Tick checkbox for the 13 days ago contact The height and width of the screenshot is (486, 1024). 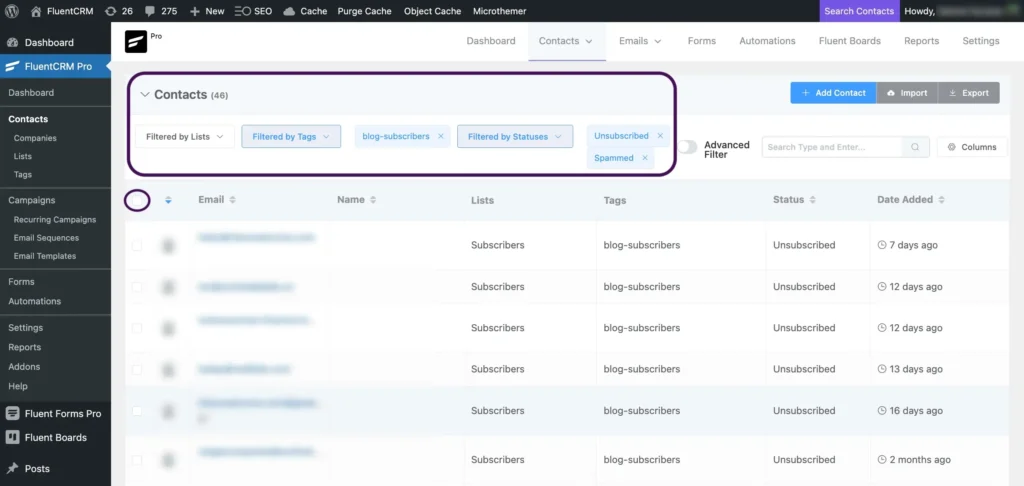pyautogui.click(x=137, y=370)
